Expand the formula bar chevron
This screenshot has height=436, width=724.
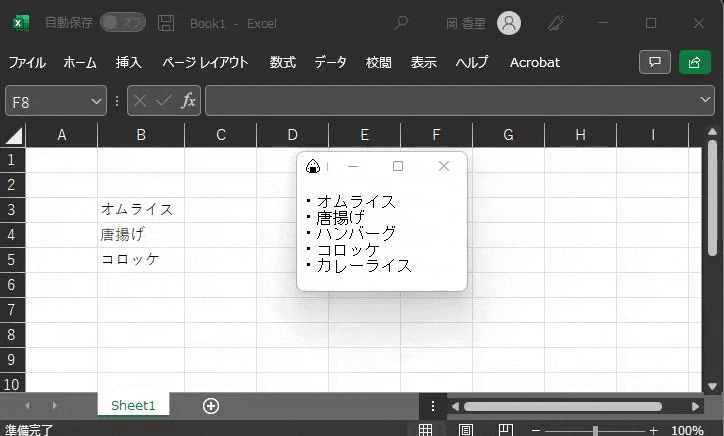click(x=706, y=101)
